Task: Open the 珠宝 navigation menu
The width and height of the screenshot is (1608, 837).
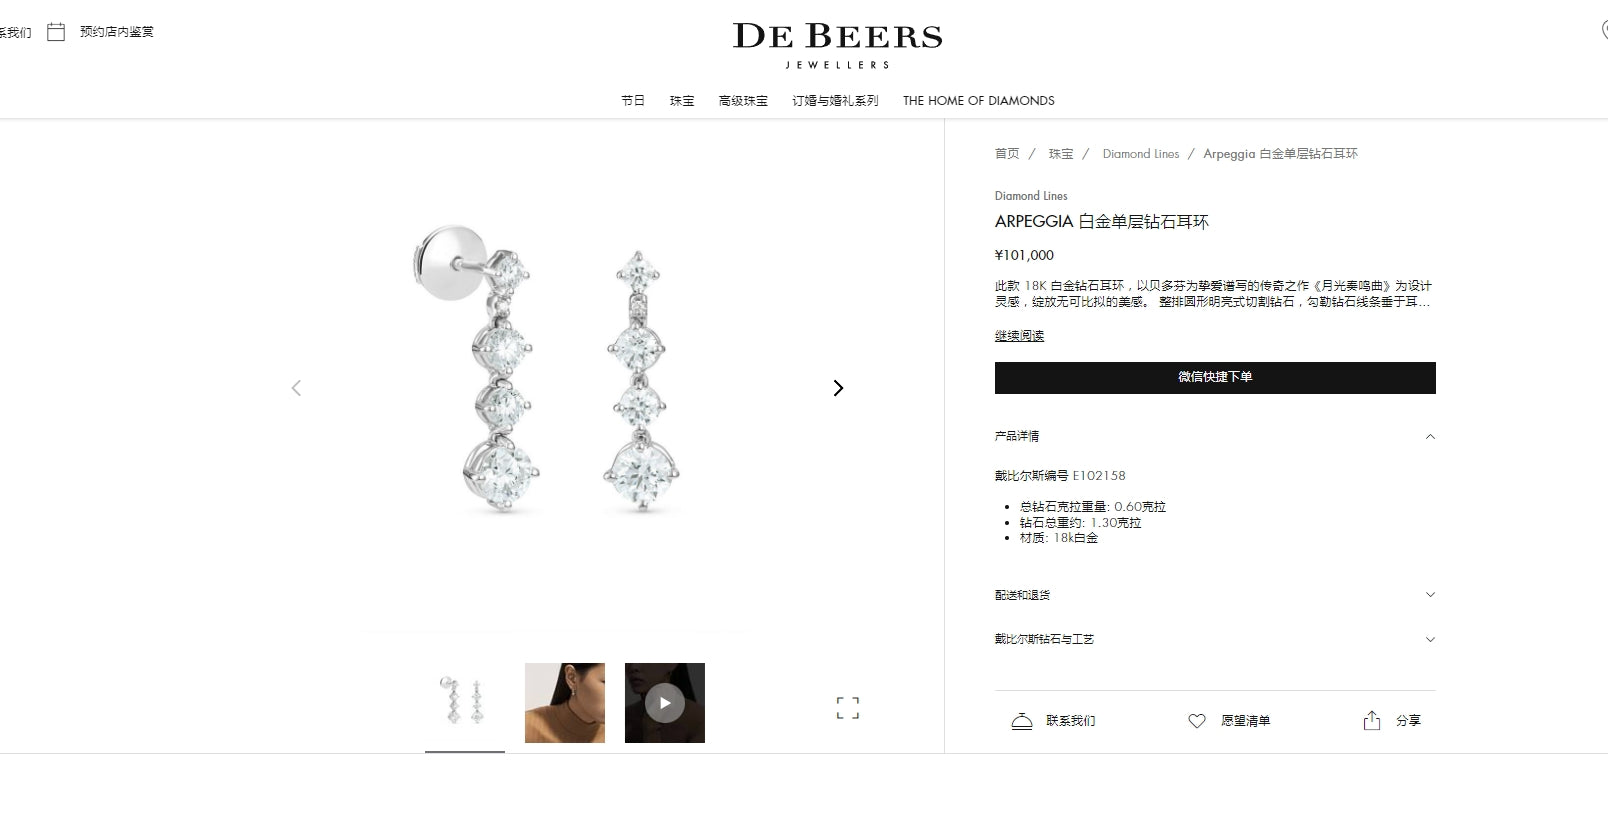Action: [x=682, y=101]
